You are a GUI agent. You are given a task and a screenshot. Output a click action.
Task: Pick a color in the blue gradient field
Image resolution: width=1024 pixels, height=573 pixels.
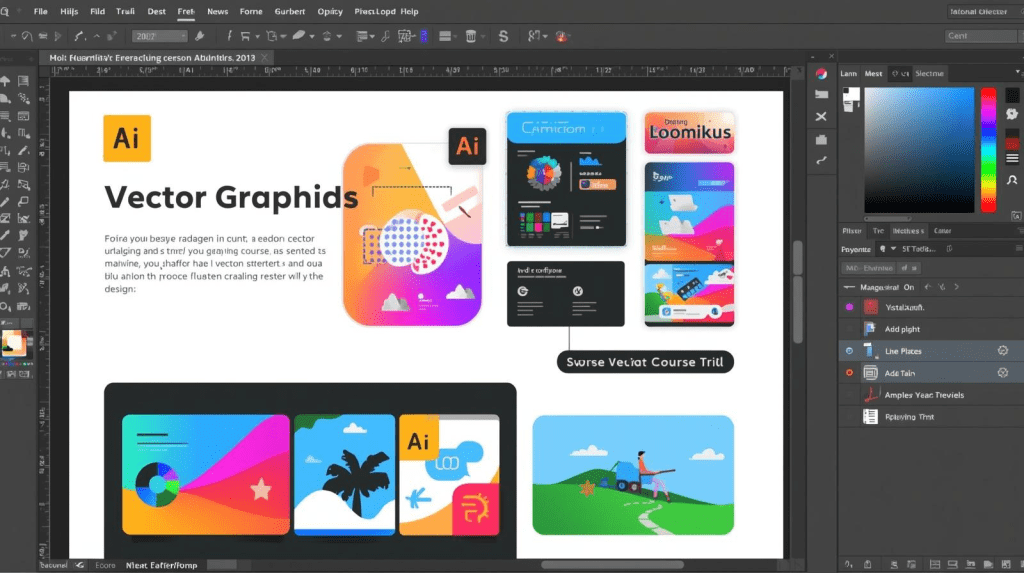(x=919, y=150)
